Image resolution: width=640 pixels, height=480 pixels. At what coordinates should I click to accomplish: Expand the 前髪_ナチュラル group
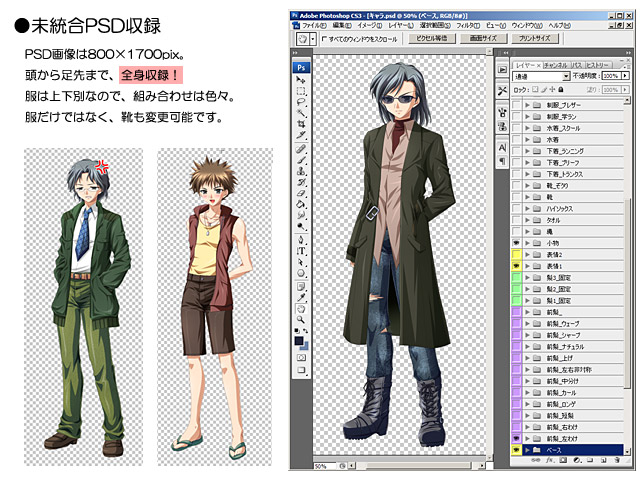528,347
